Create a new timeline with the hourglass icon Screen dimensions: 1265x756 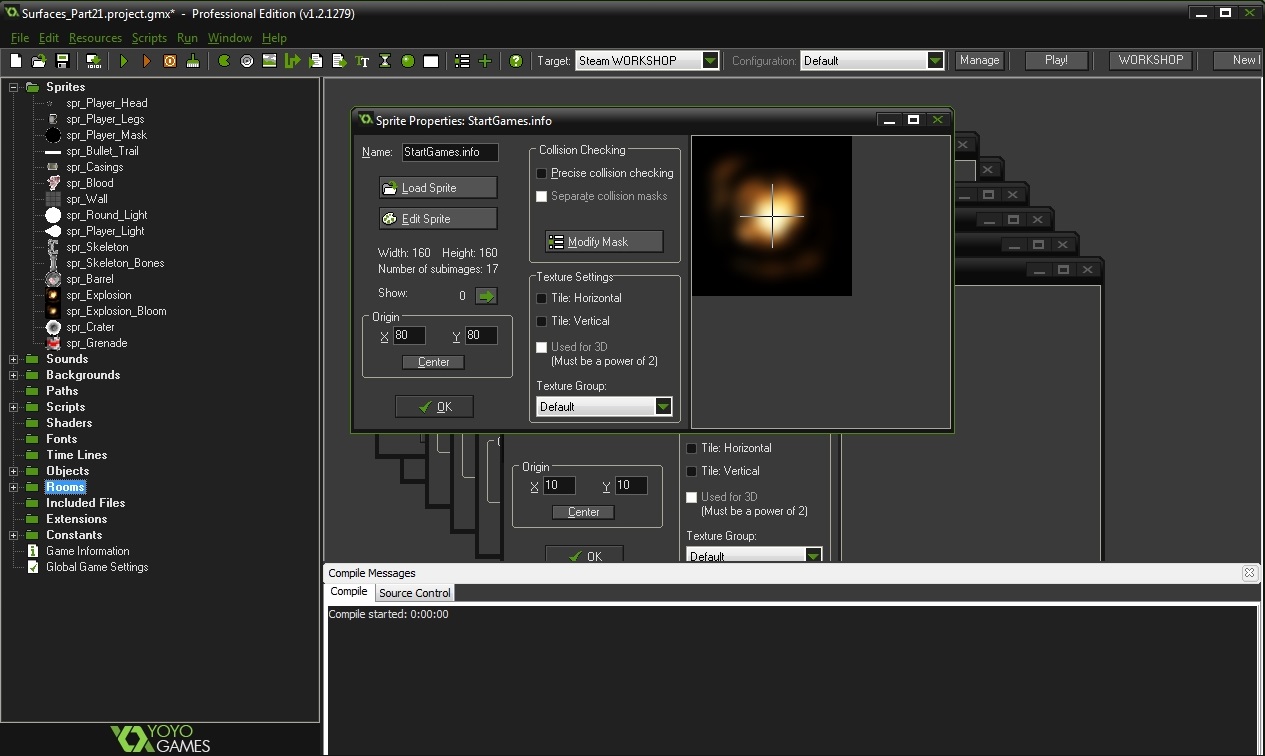[385, 61]
